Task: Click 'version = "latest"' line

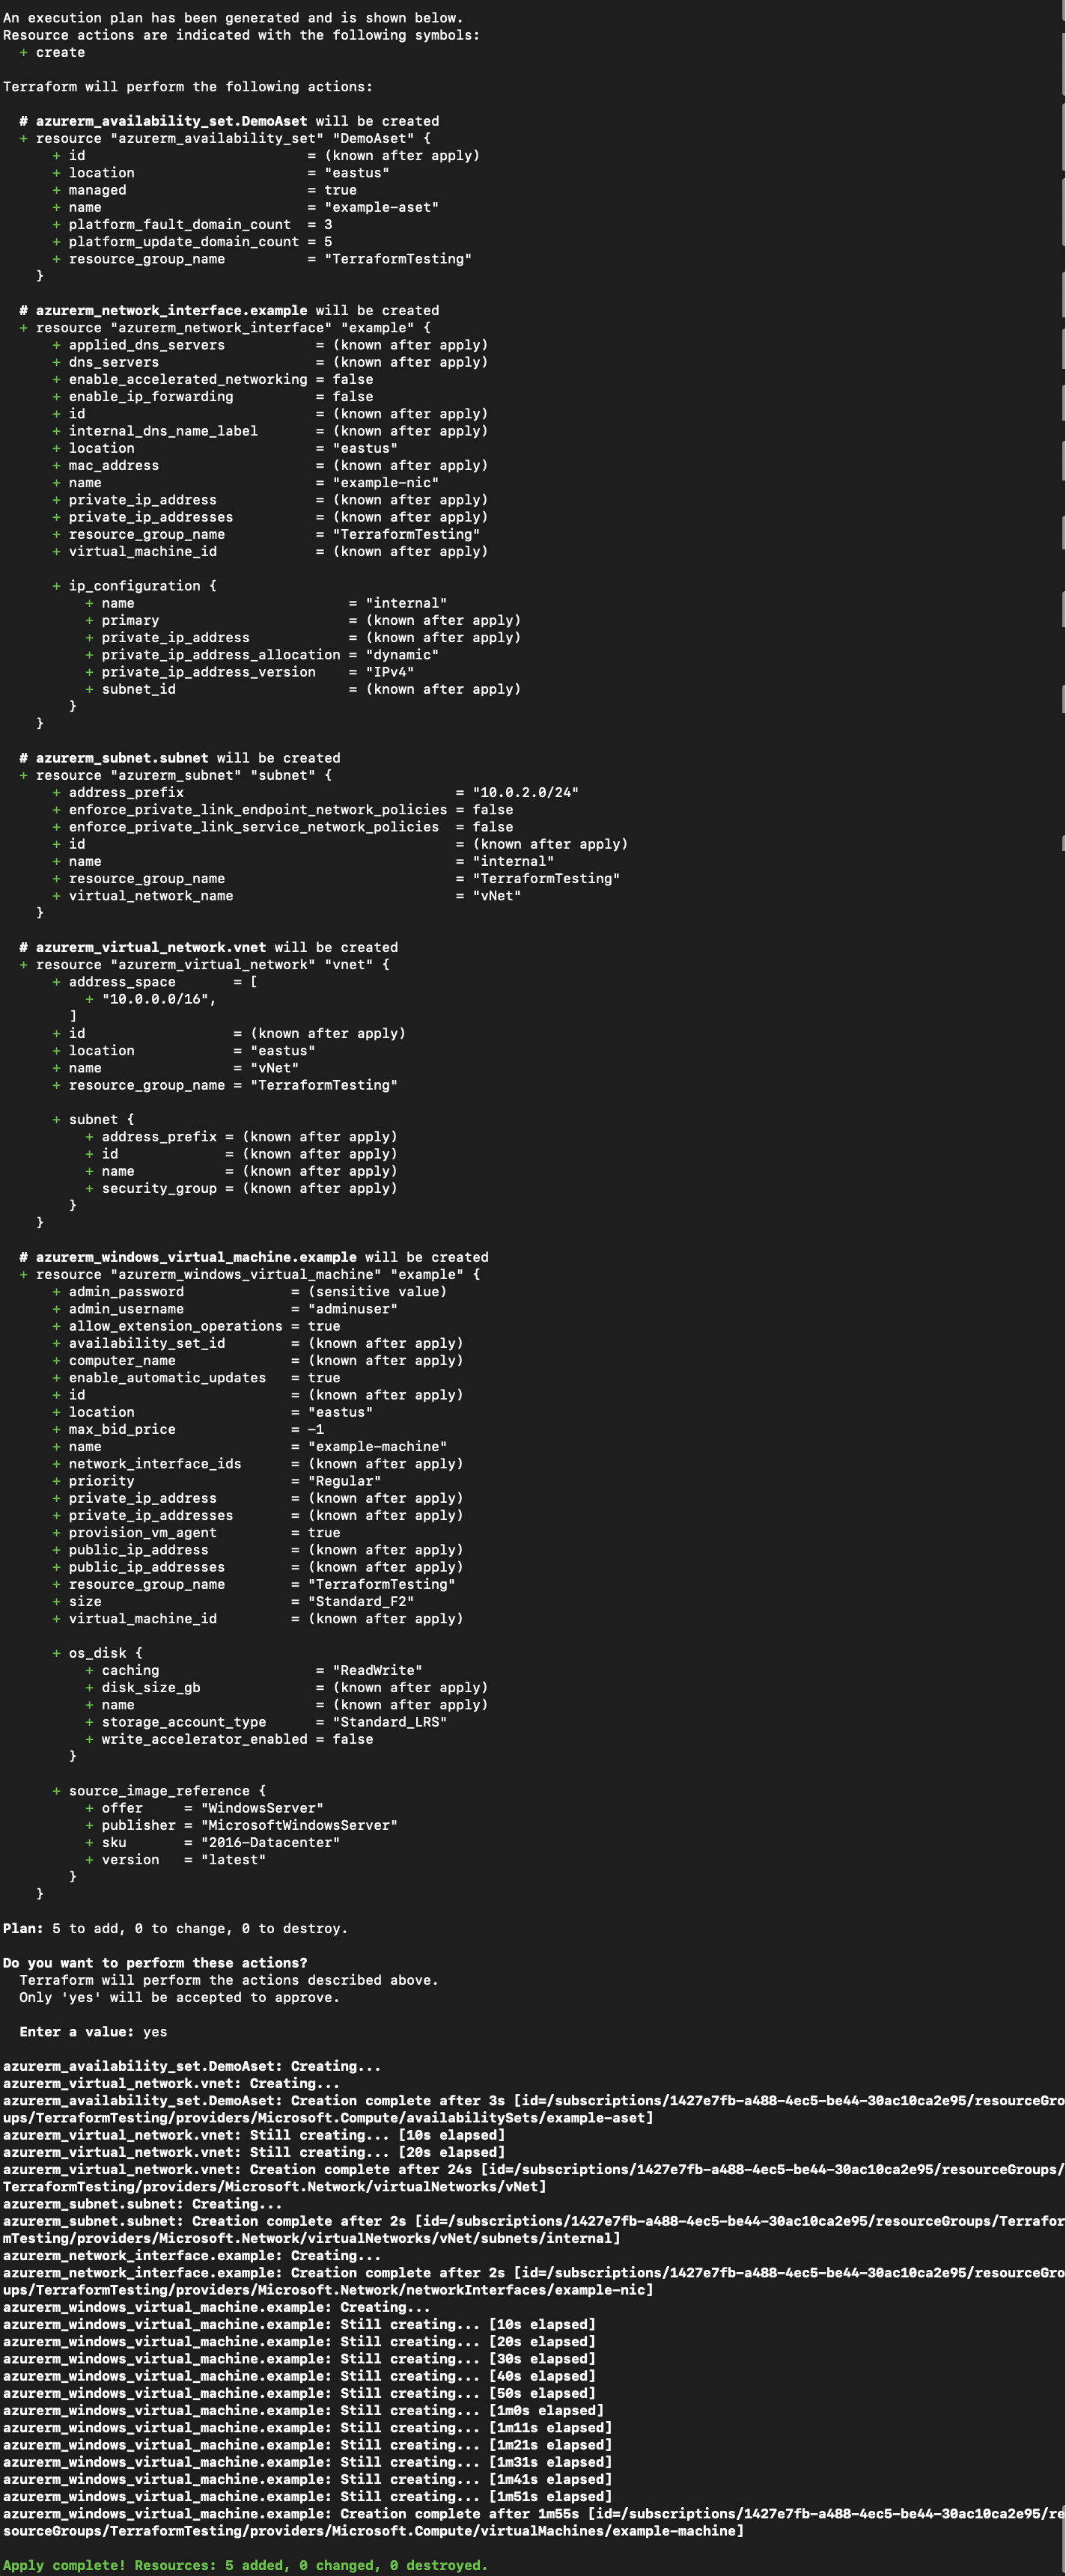Action: click(175, 1860)
